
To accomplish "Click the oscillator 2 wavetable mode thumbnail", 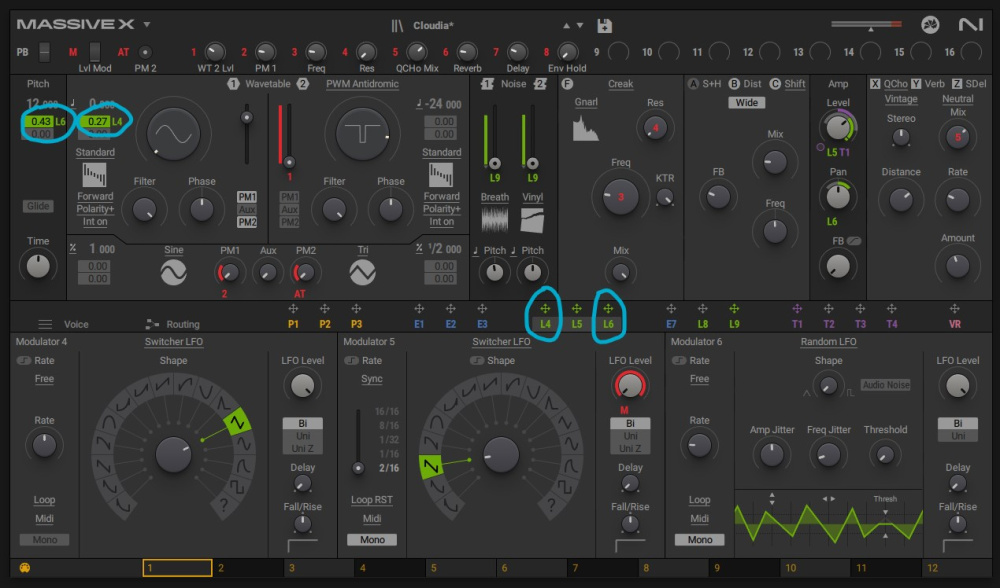I will 441,175.
